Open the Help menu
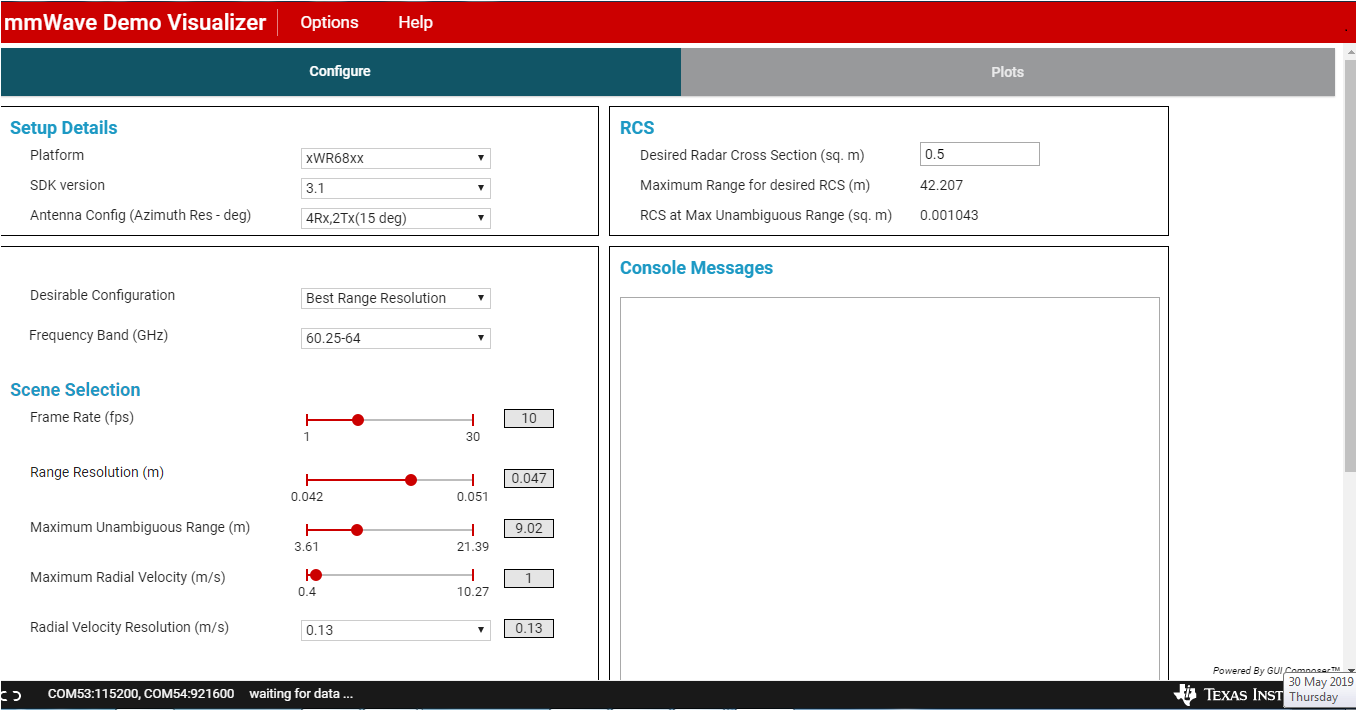Image resolution: width=1362 pixels, height=712 pixels. pos(415,21)
